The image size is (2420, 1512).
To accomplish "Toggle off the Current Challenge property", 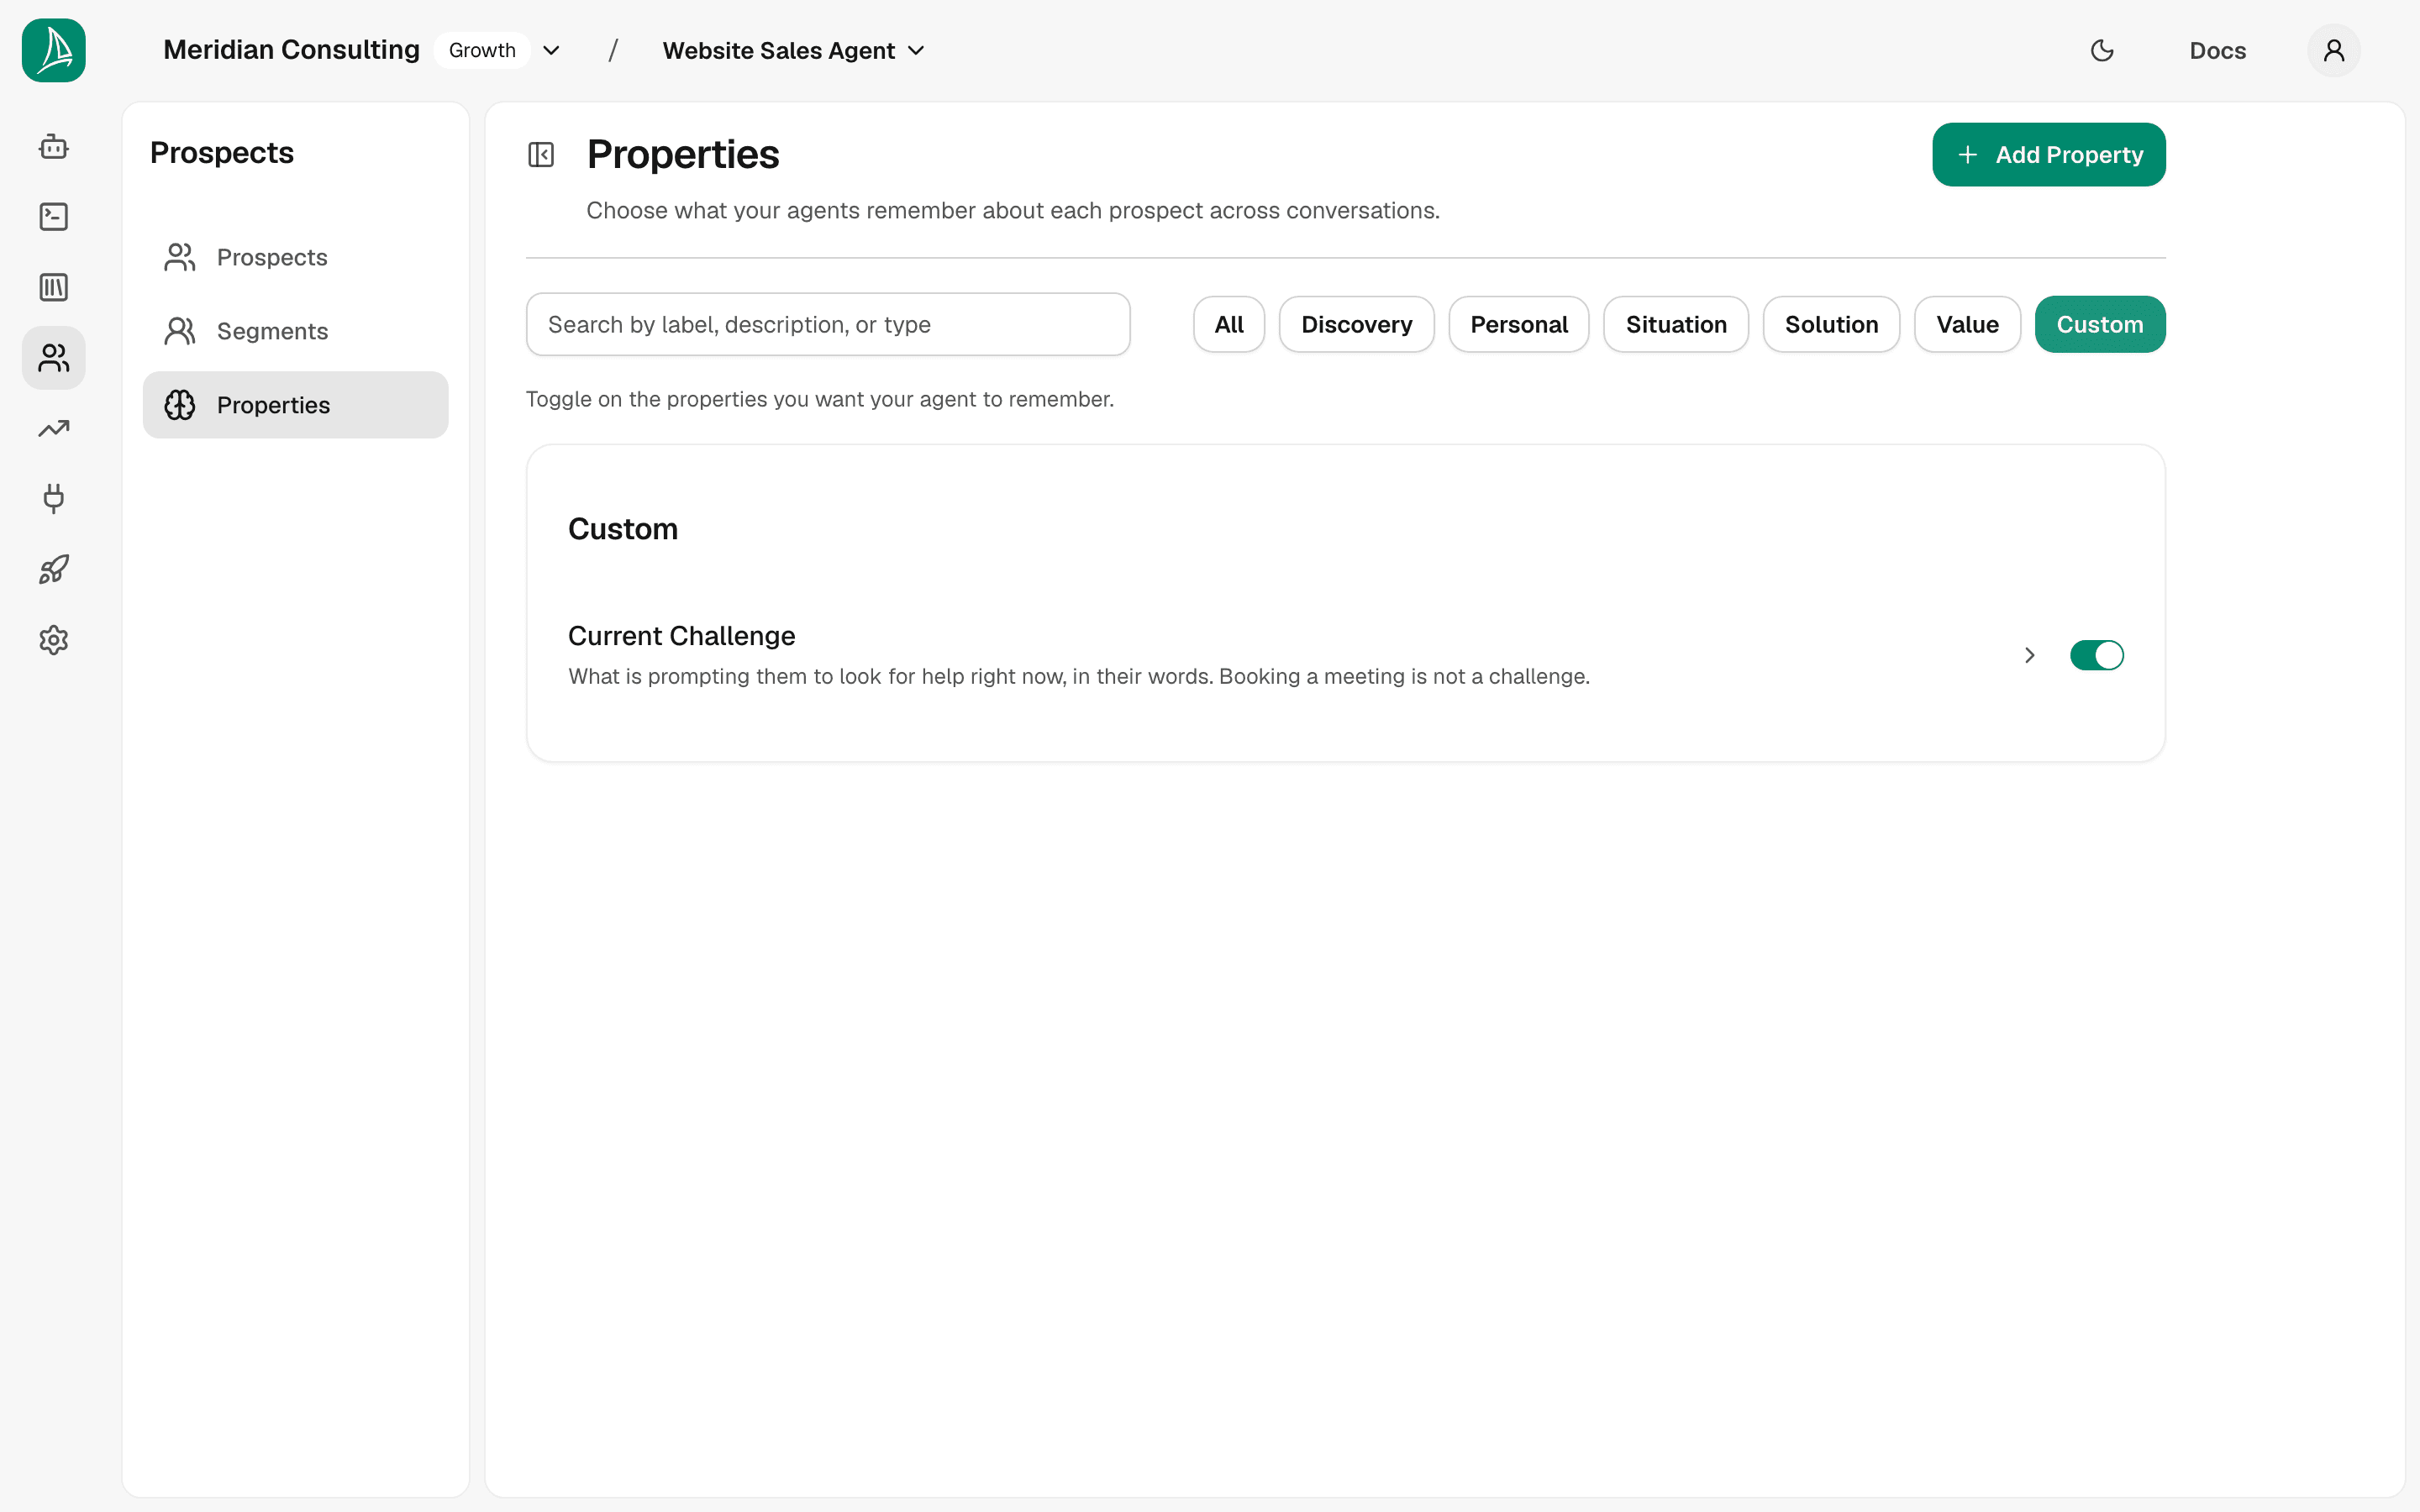I will tap(2096, 655).
